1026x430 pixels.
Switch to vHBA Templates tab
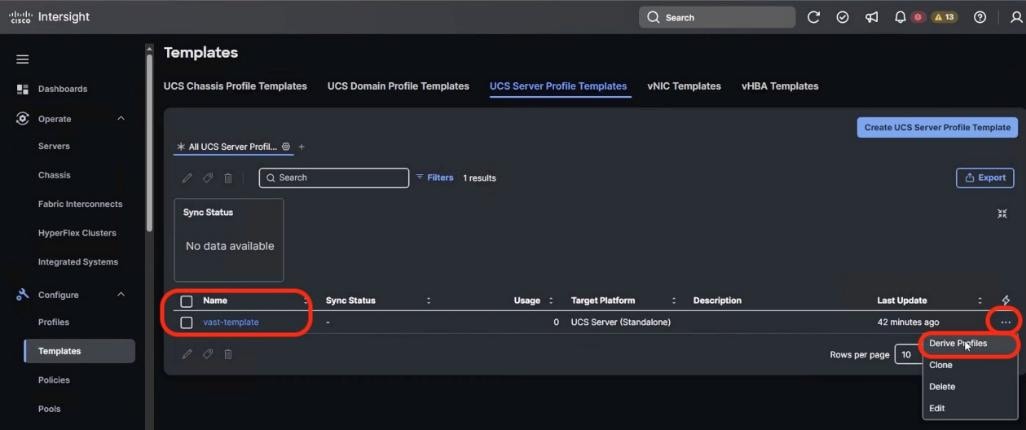[x=780, y=86]
